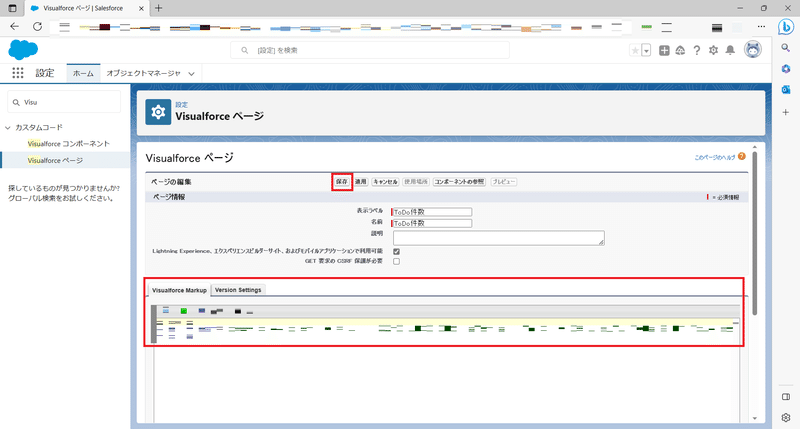800x429 pixels.
Task: Click the 説明 text area
Action: click(498, 238)
